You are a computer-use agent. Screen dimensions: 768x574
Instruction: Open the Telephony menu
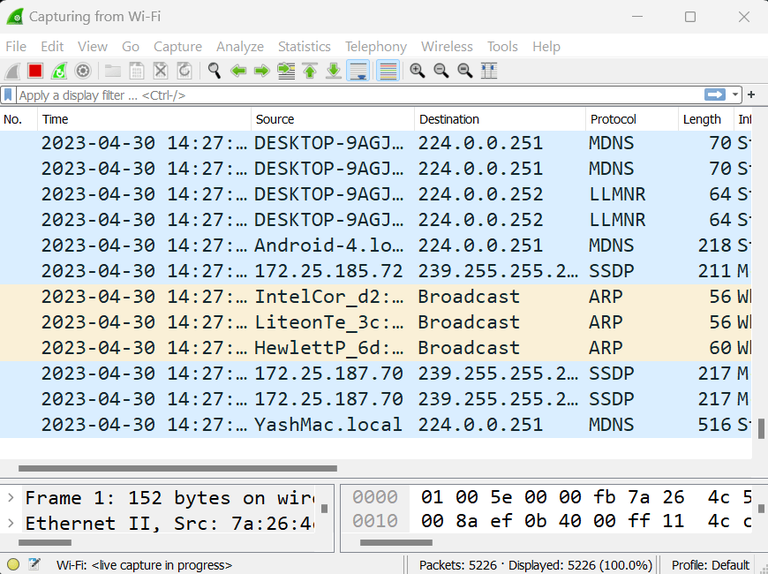(376, 47)
